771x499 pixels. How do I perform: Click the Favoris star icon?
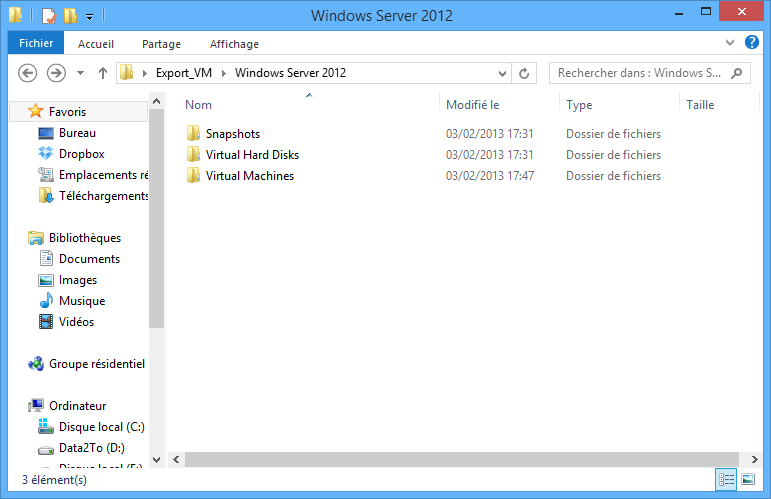pyautogui.click(x=35, y=111)
